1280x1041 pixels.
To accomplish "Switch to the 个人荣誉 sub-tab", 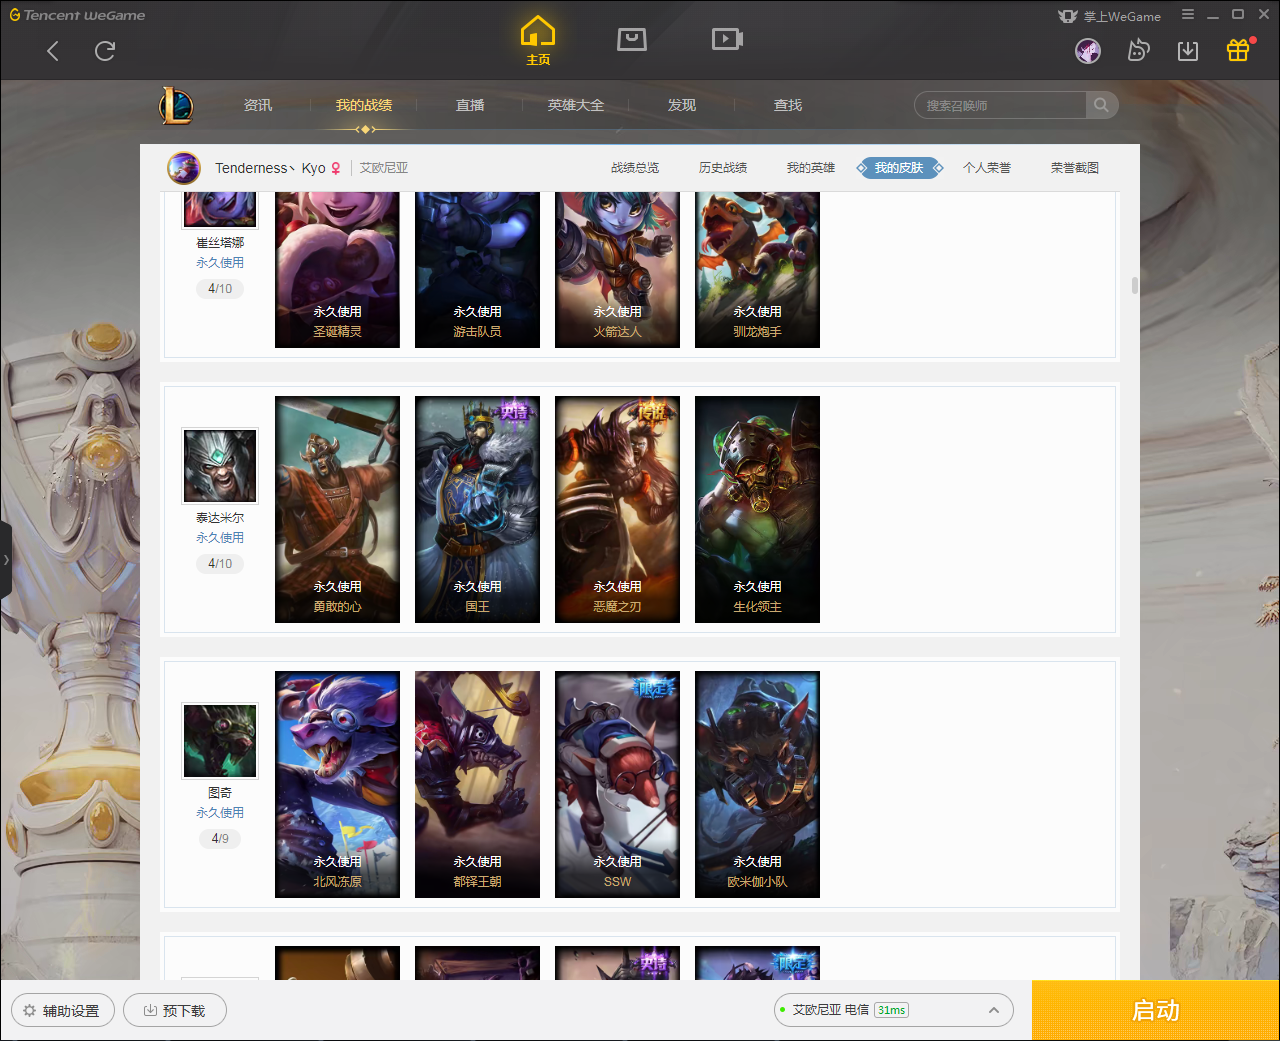I will (x=987, y=168).
